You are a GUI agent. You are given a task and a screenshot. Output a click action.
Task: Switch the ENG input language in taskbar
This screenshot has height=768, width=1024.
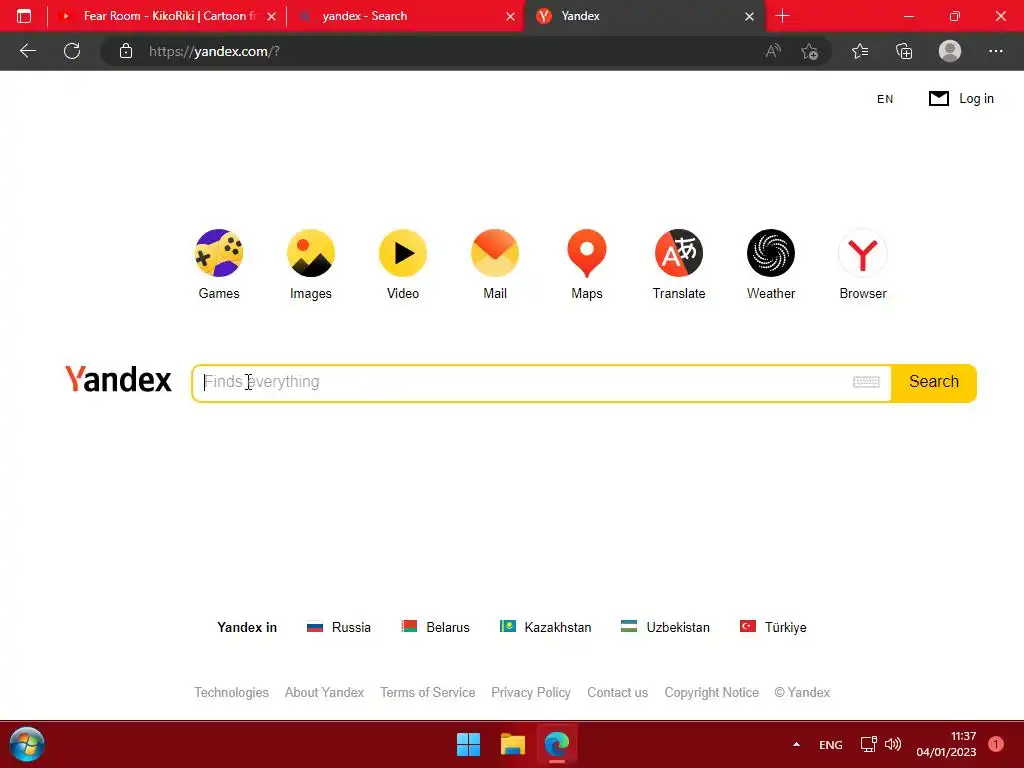tap(831, 744)
